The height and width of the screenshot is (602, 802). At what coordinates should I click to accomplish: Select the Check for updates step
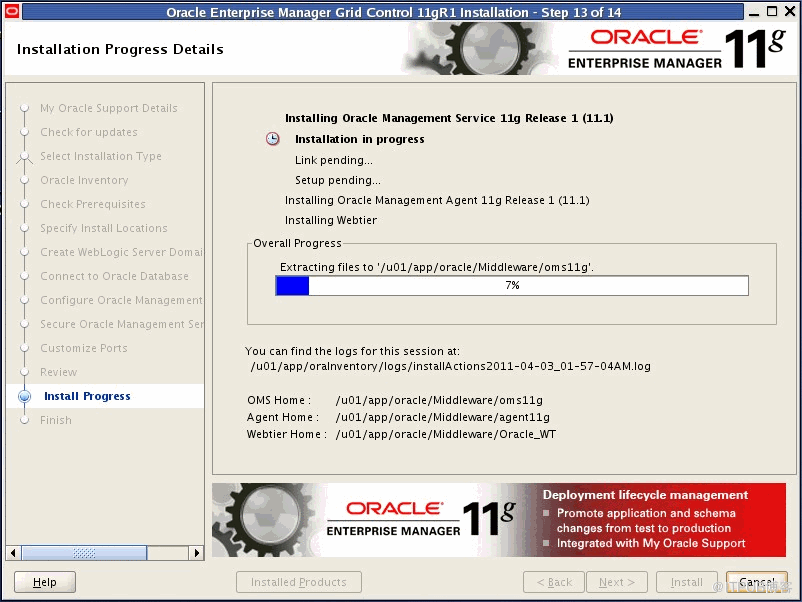[89, 132]
